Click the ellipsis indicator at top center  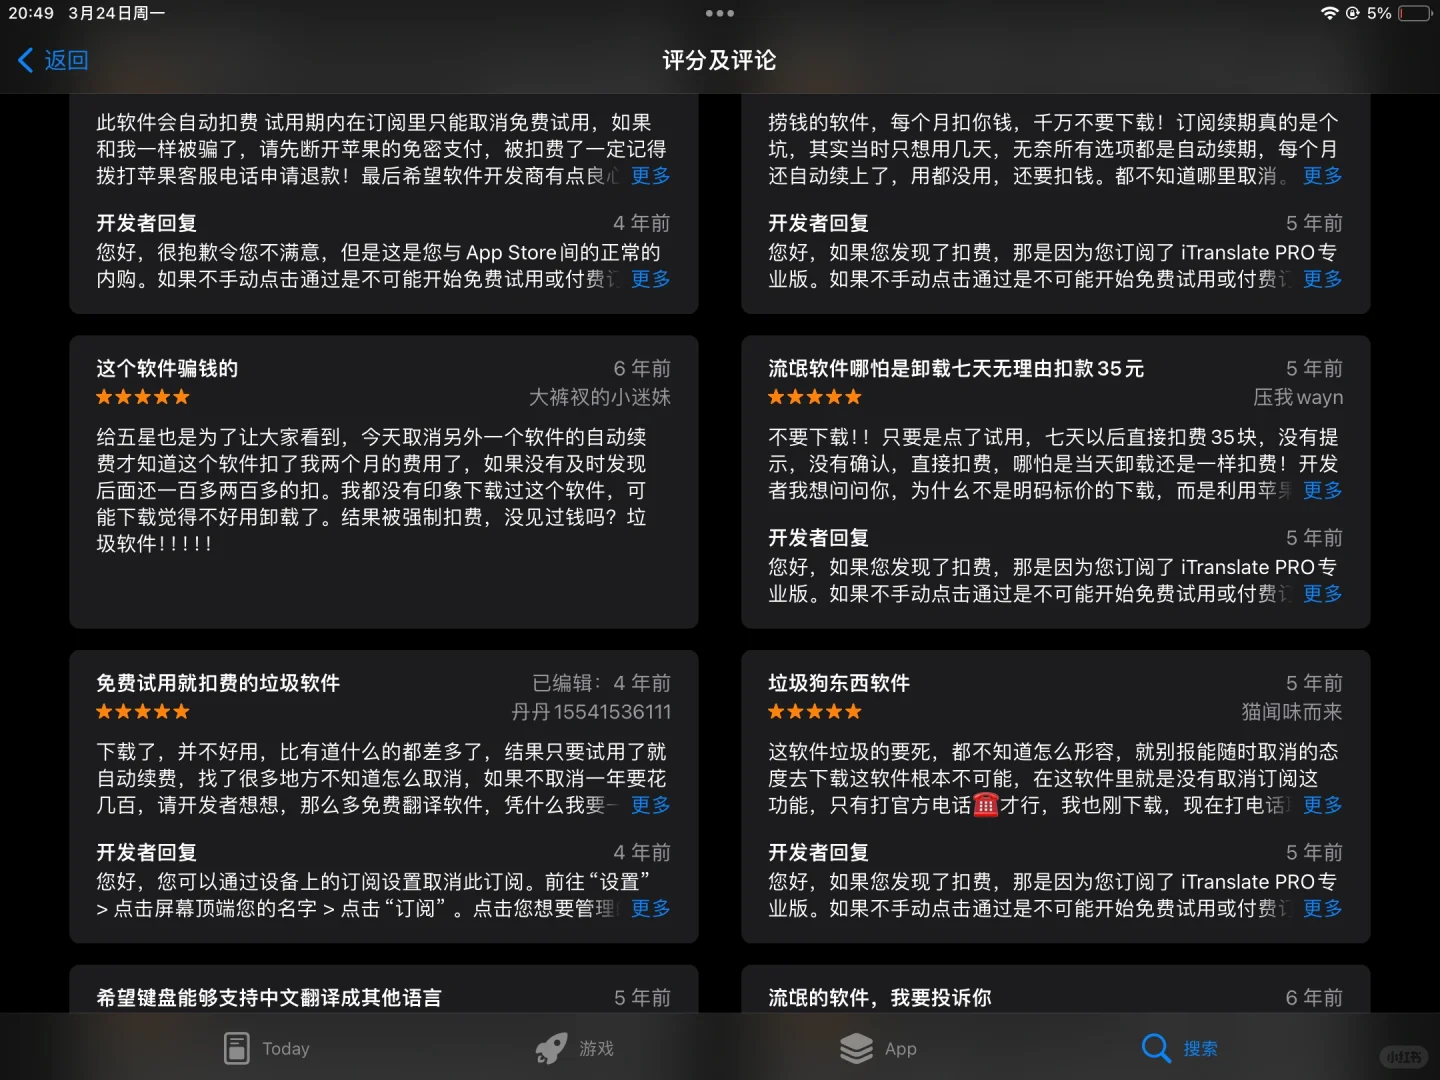(719, 13)
